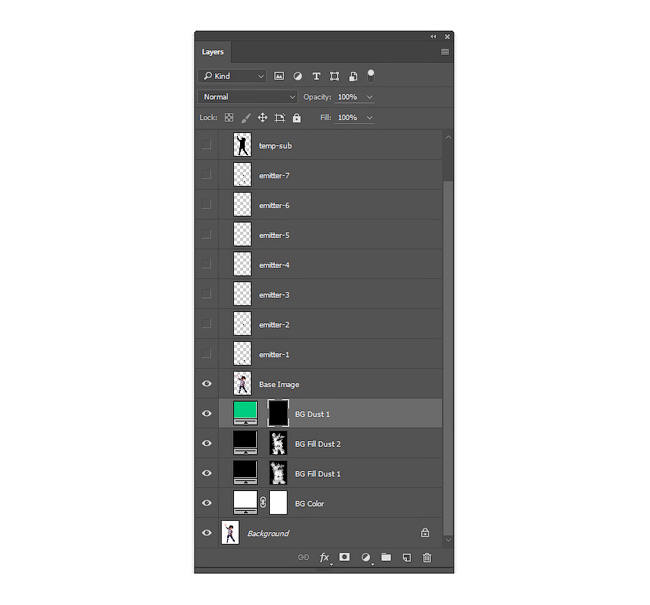
Task: Hide the BG Dust 1 layer
Action: pyautogui.click(x=206, y=413)
